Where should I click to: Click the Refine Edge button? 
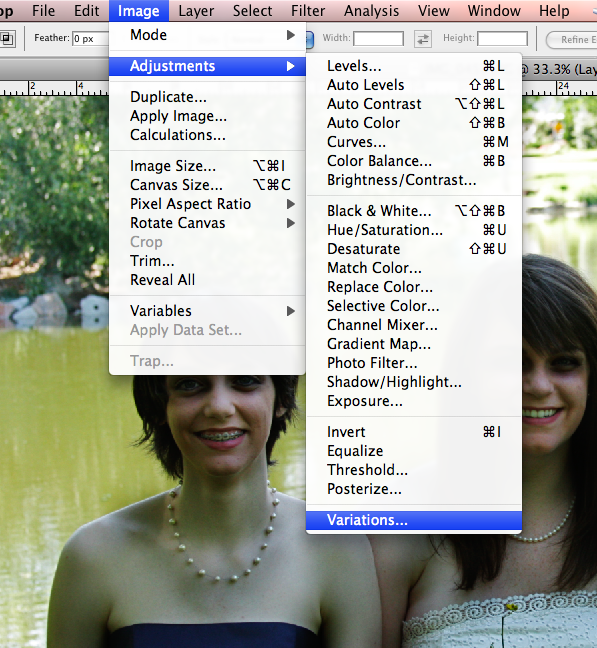click(572, 40)
